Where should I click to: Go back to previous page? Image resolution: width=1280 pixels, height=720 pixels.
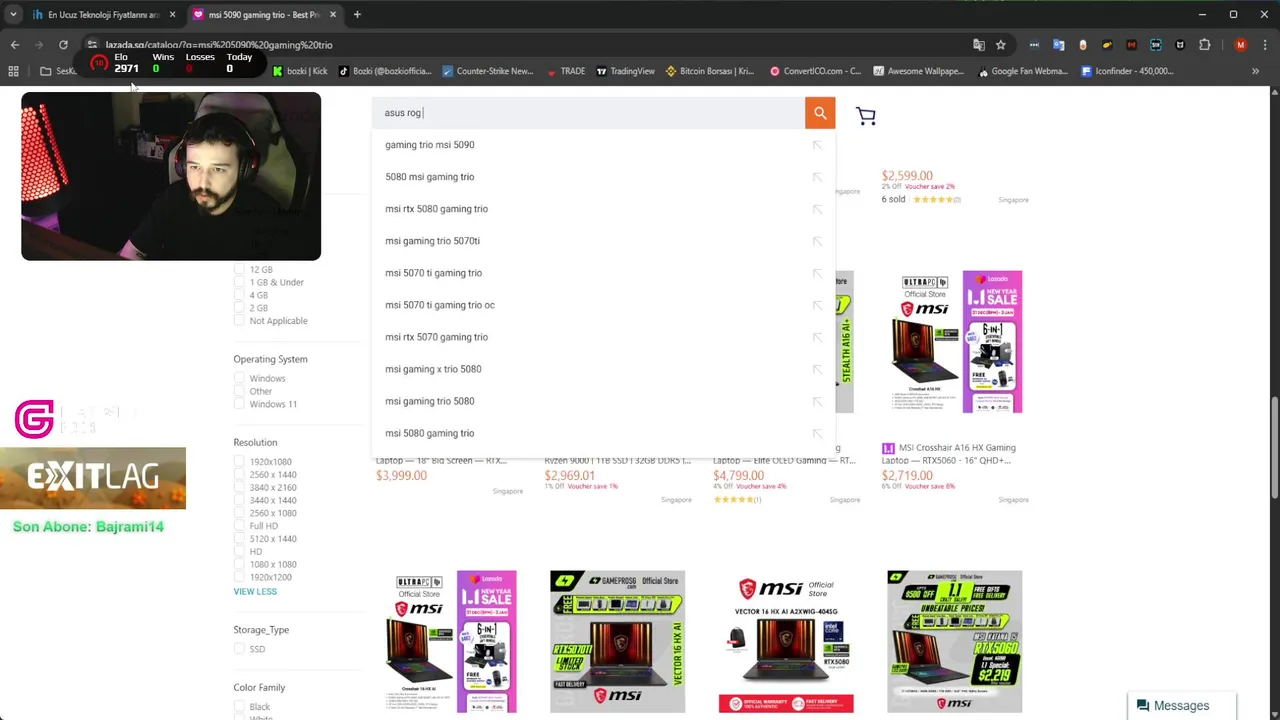tap(15, 45)
